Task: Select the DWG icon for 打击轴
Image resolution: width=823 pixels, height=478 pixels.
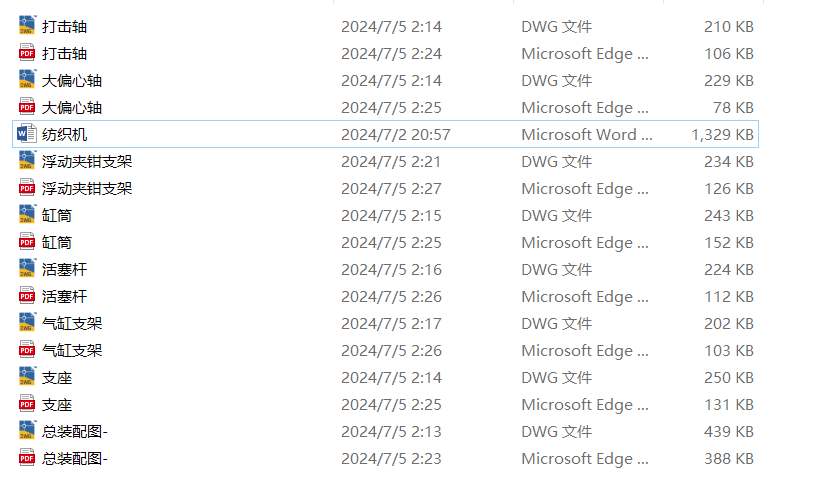Action: tap(27, 25)
